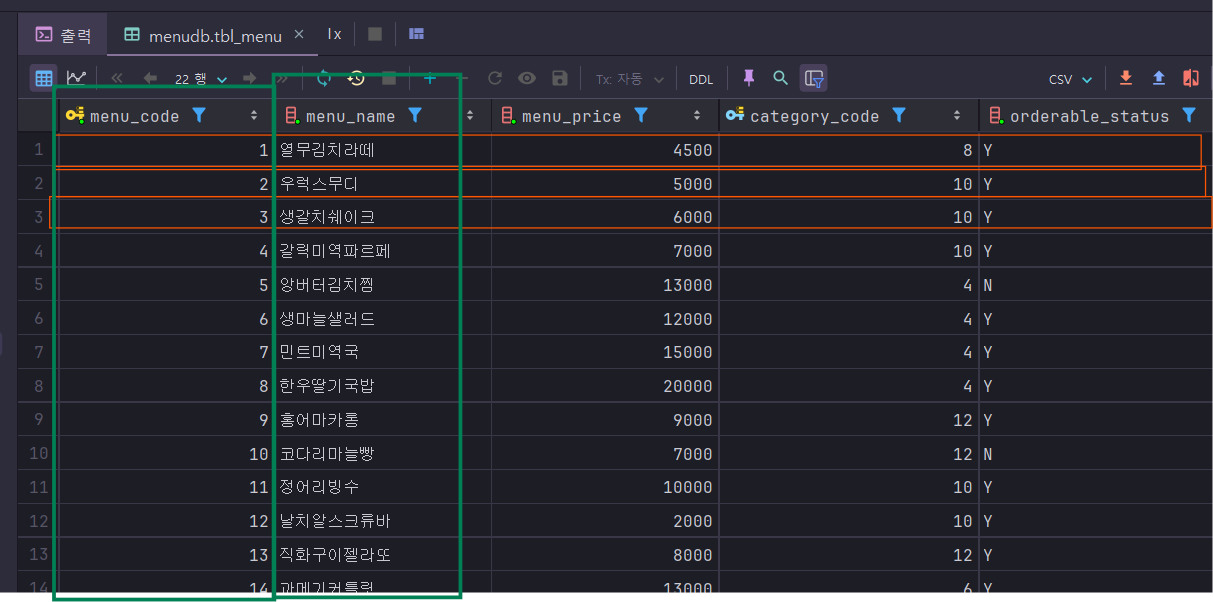This screenshot has height=602, width=1213.
Task: Go to first page of rows
Action: pos(117,78)
